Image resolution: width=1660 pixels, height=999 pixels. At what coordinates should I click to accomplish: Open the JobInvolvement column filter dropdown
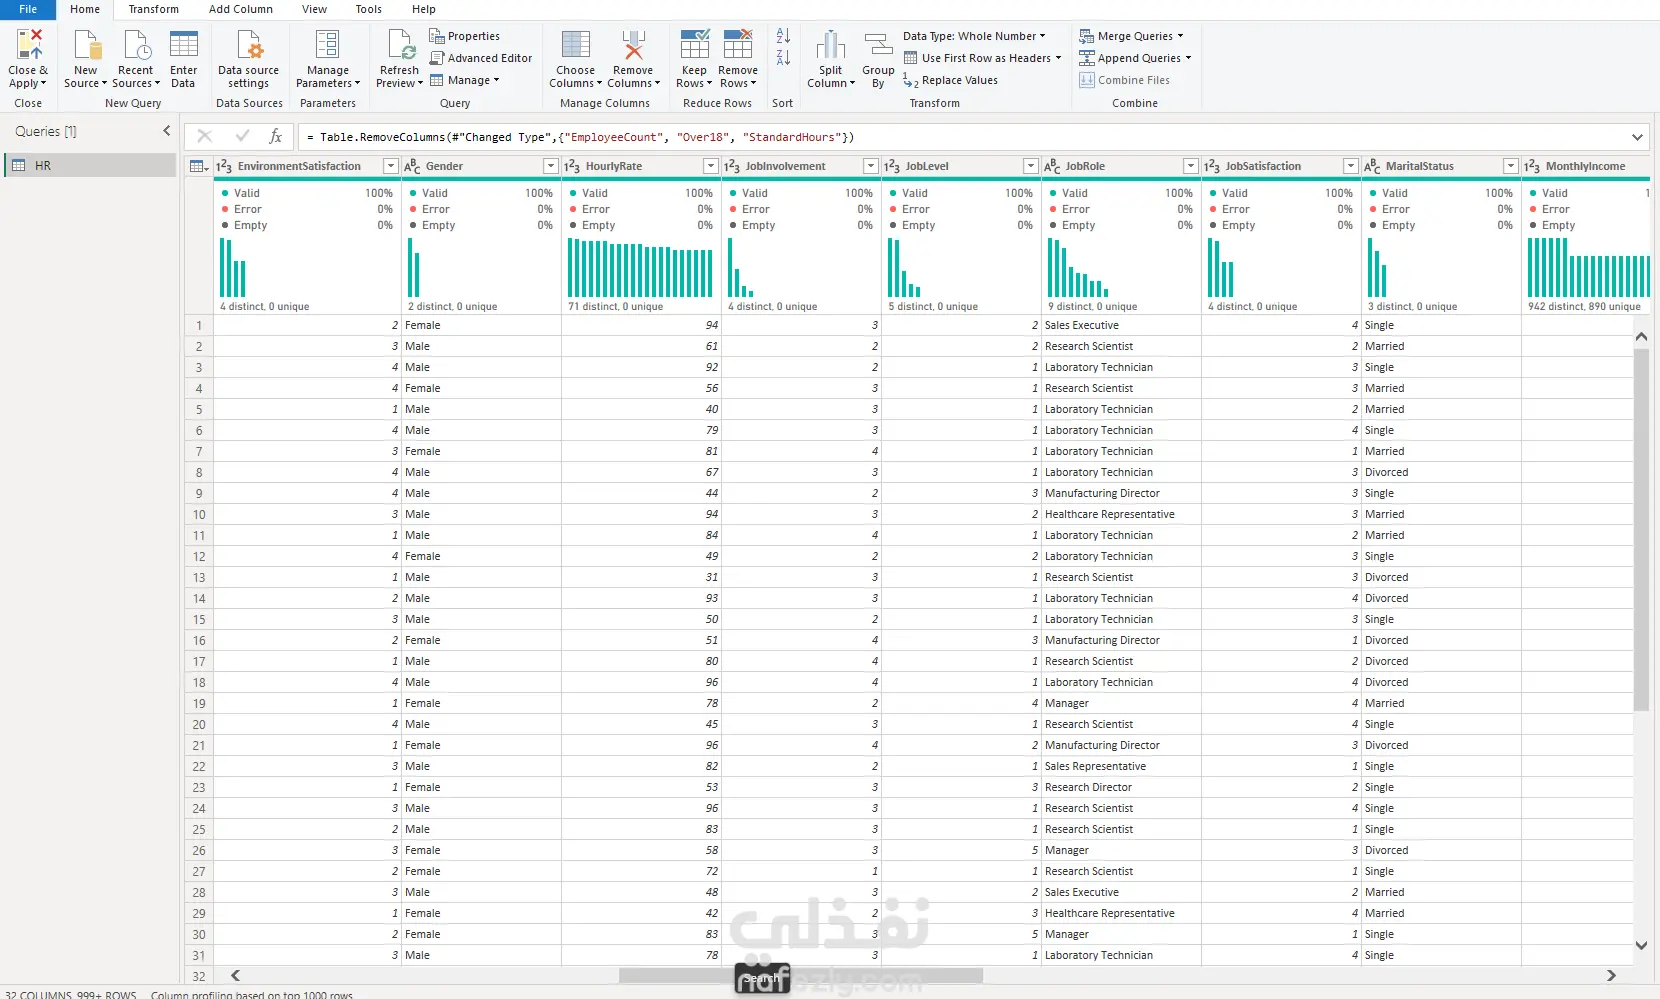coord(871,166)
